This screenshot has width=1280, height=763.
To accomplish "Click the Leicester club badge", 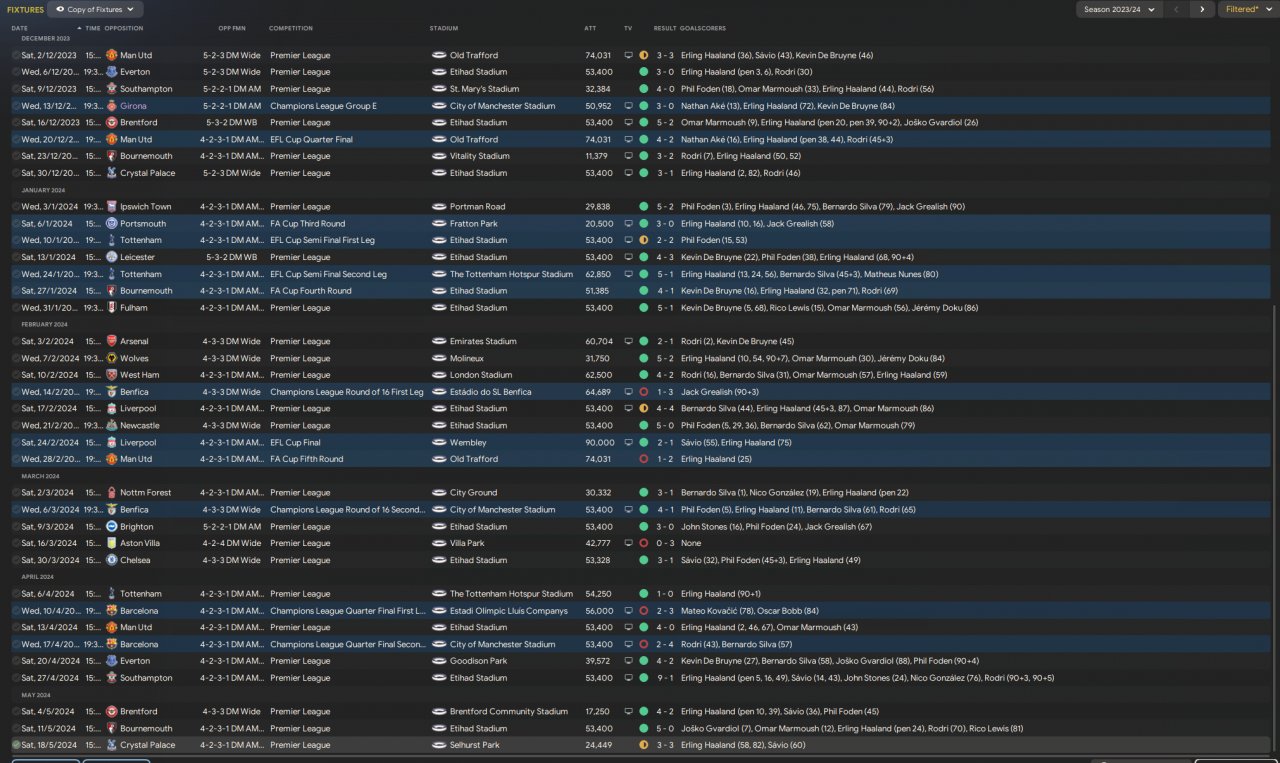I will pos(112,257).
